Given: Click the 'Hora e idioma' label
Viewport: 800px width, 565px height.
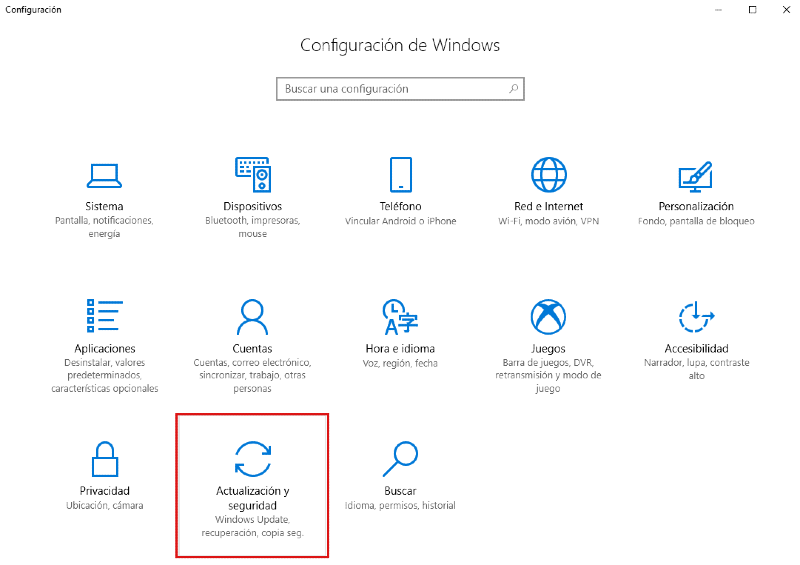Looking at the screenshot, I should (400, 349).
